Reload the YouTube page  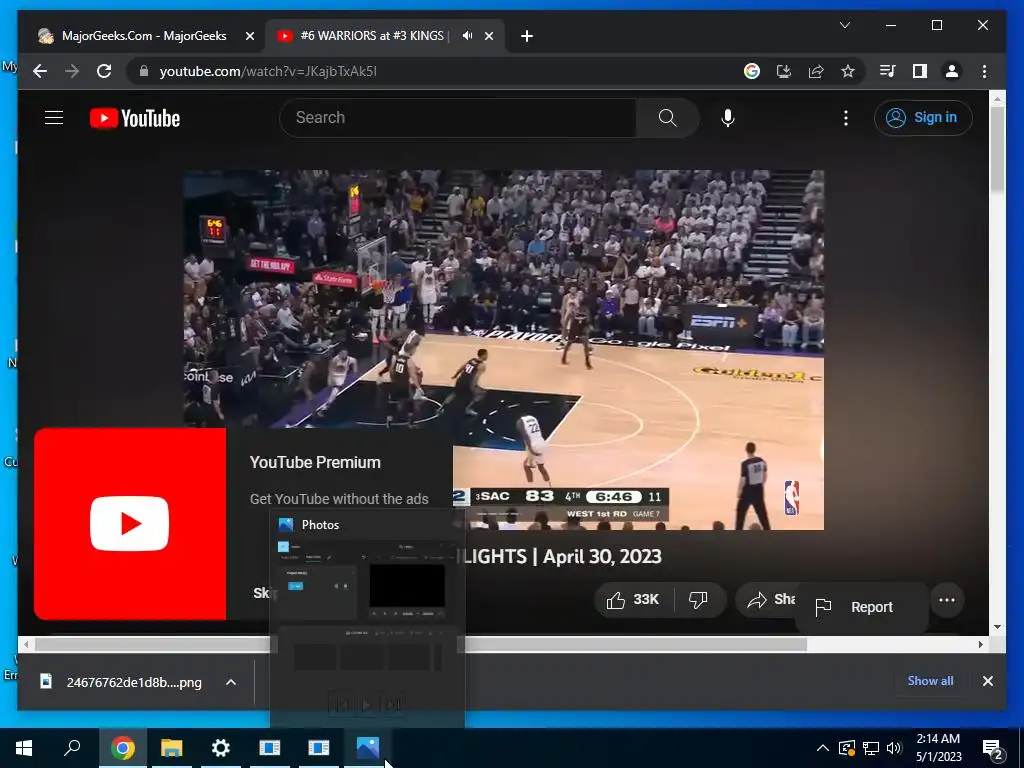[104, 71]
